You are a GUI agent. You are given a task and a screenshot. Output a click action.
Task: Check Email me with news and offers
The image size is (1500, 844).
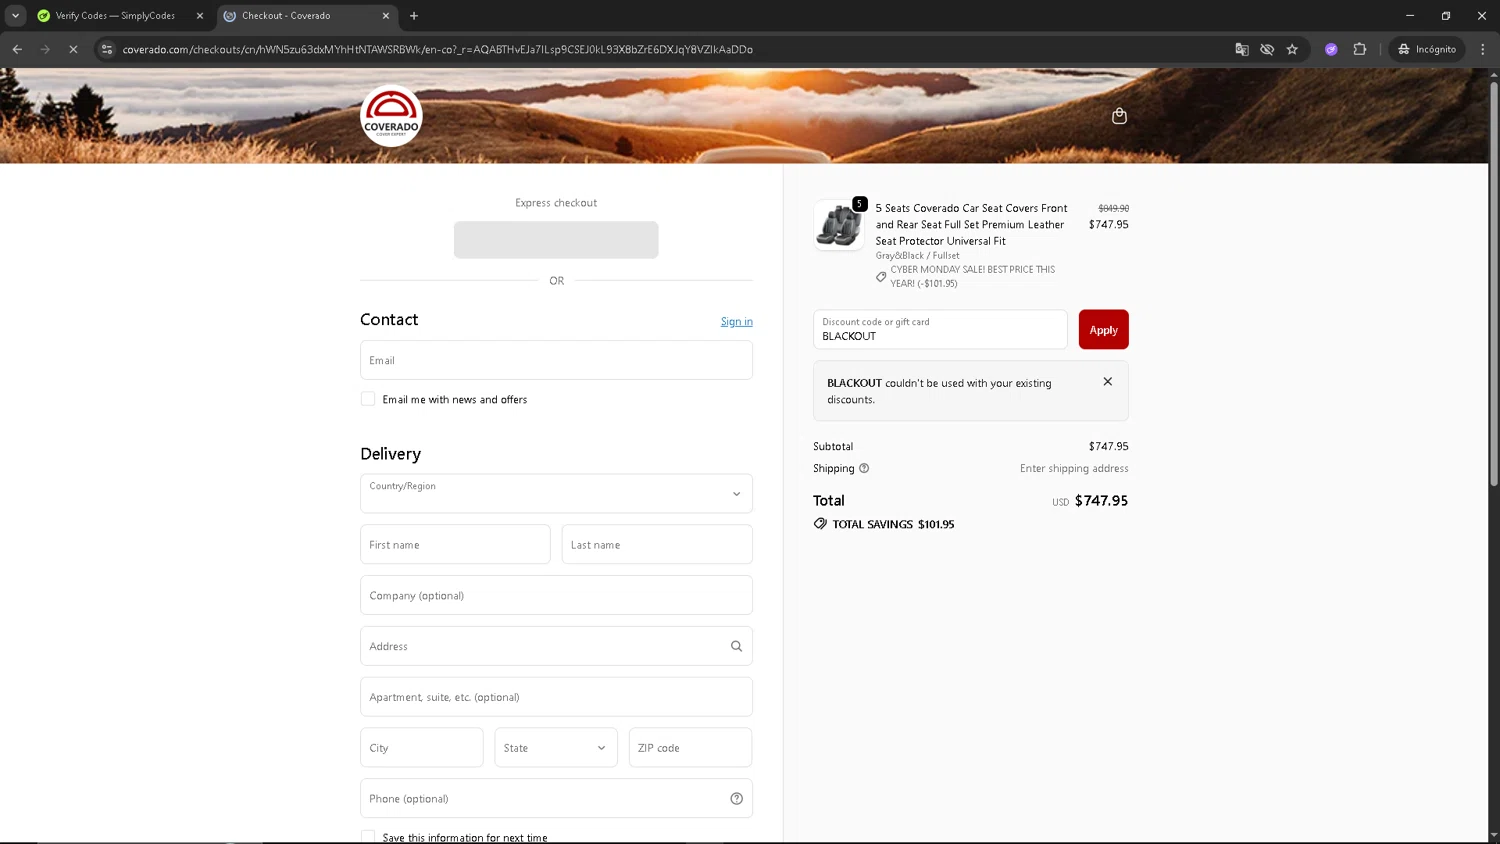point(368,399)
